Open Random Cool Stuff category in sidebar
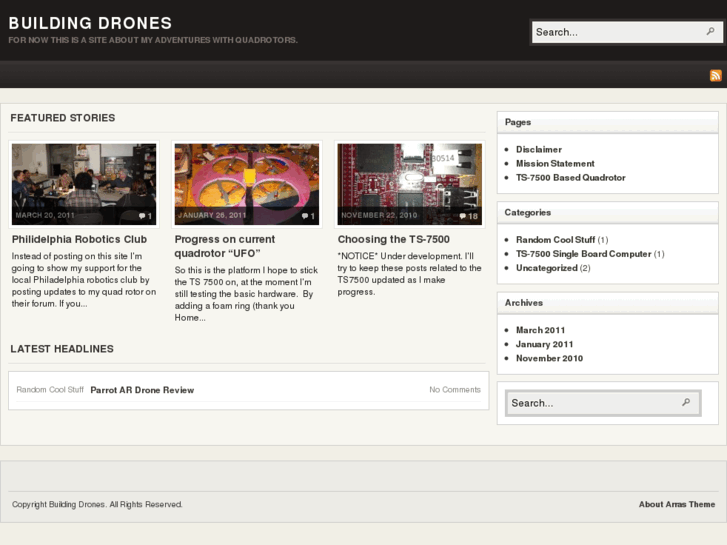727x545 pixels. [x=555, y=240]
